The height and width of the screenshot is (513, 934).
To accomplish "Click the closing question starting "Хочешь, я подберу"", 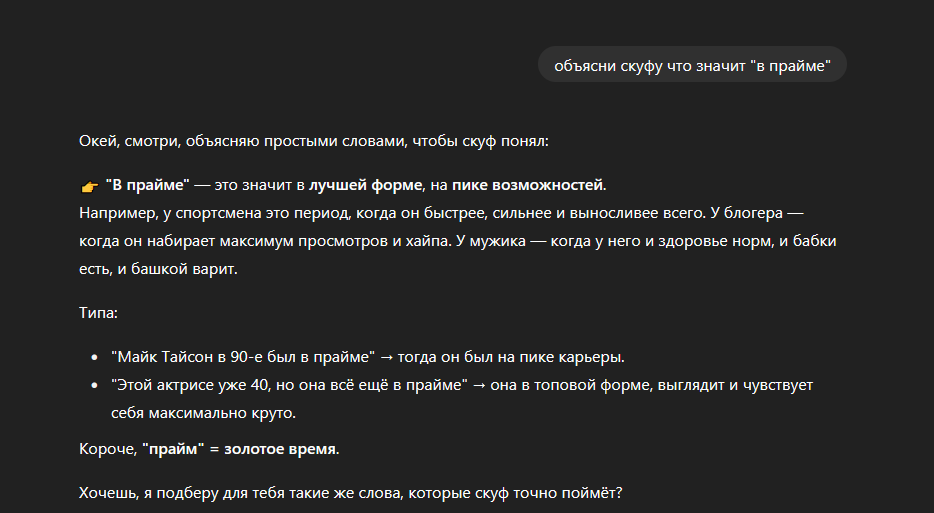I will click(349, 493).
